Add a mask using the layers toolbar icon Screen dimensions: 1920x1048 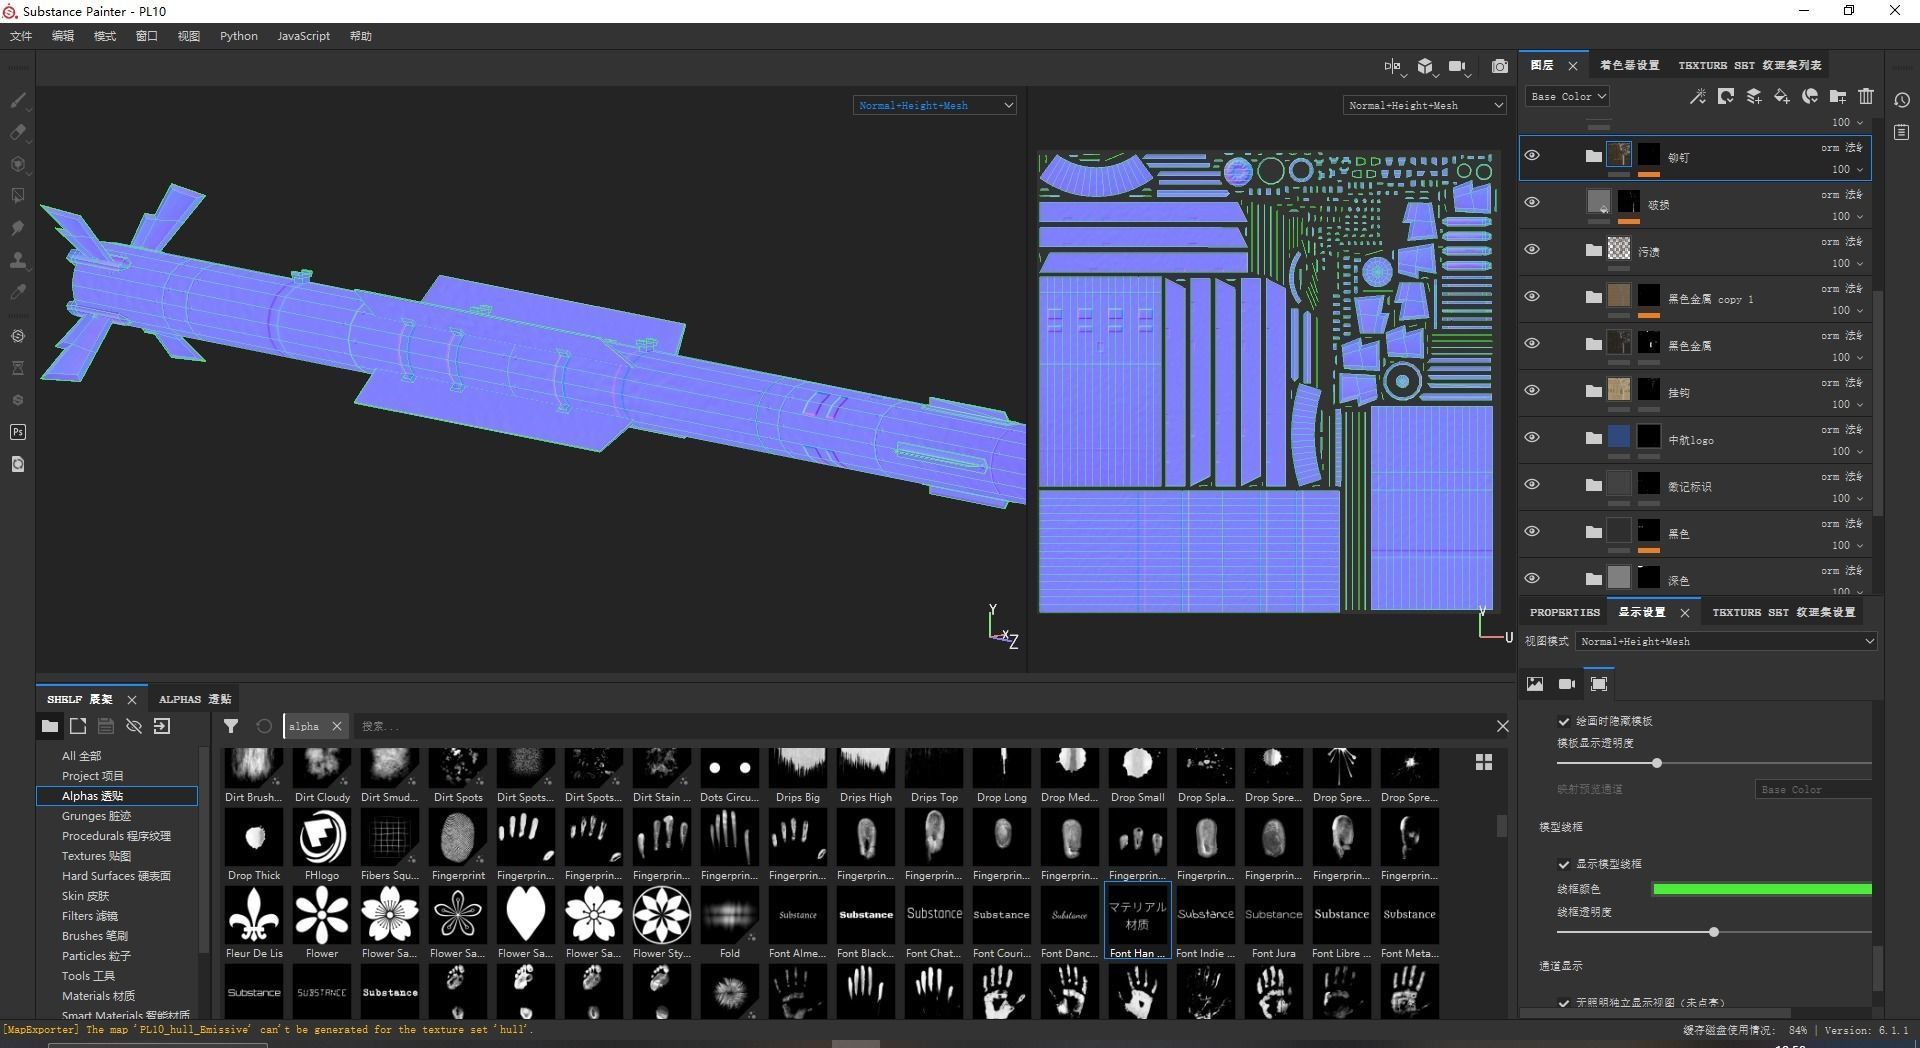pos(1725,96)
